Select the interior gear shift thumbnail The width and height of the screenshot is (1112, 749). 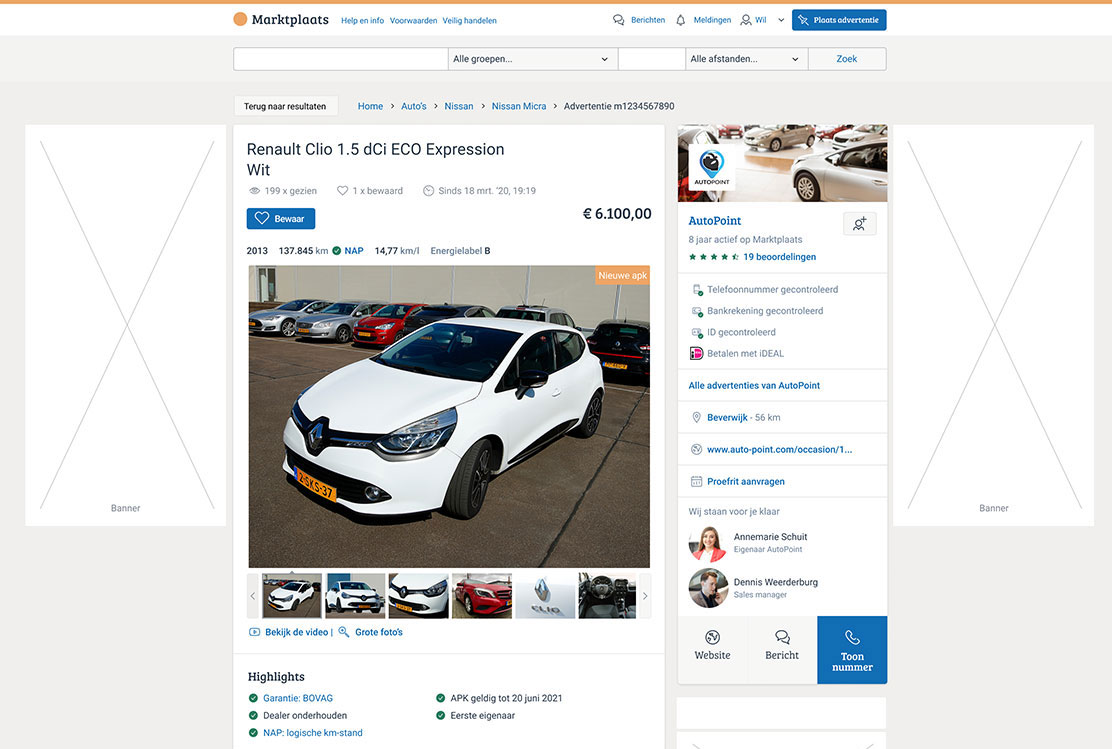click(607, 596)
